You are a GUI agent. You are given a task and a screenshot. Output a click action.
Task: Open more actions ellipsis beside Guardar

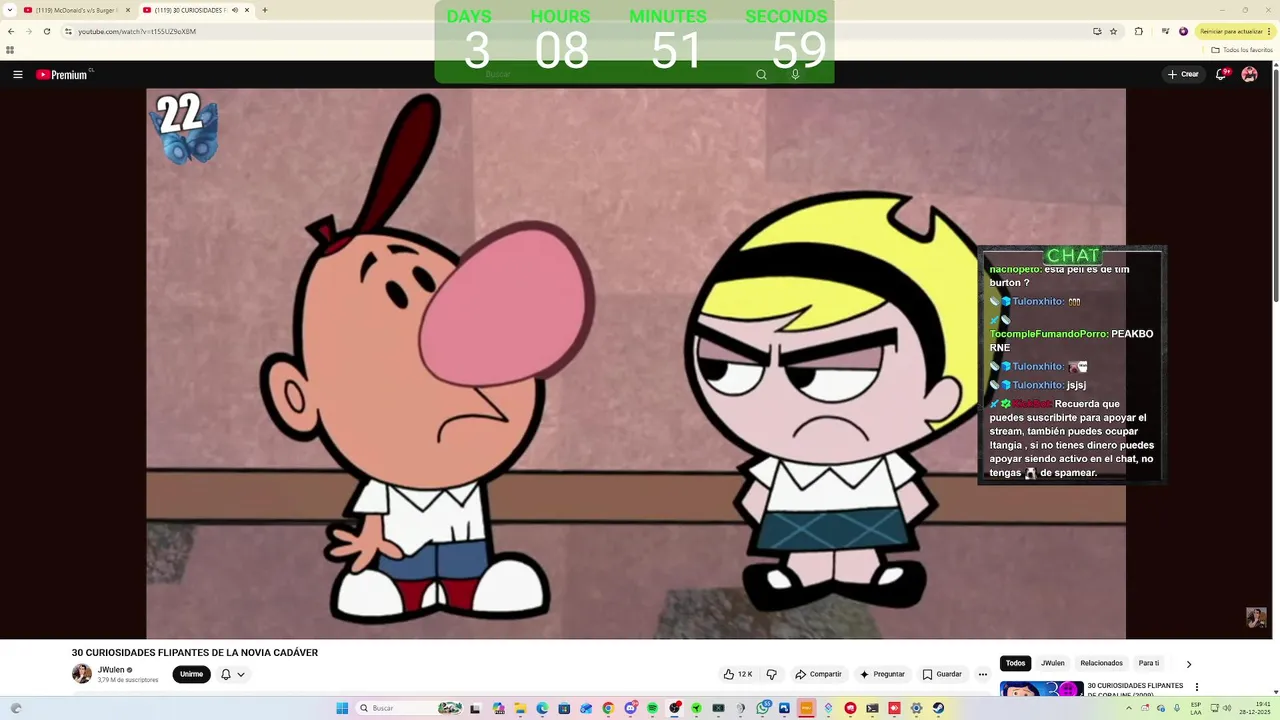point(983,674)
